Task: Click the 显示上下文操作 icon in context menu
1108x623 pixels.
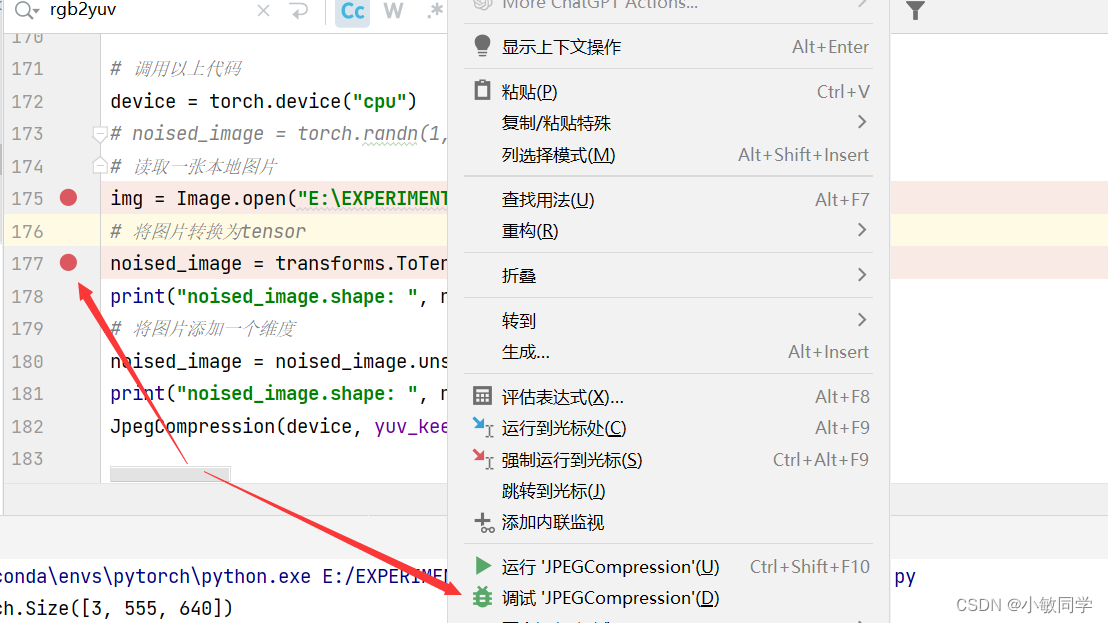Action: click(482, 46)
